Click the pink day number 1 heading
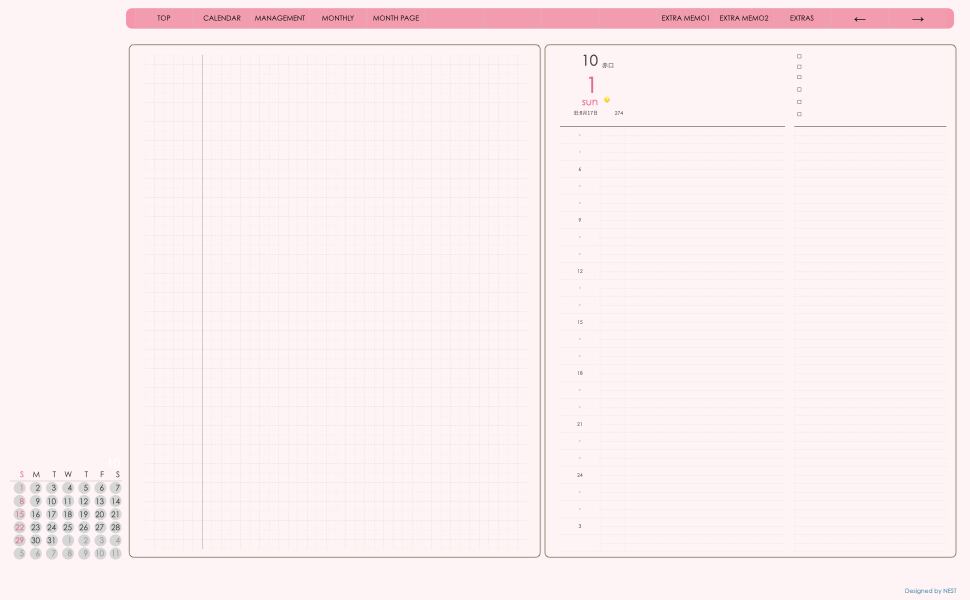Viewport: 970px width, 600px height. click(x=591, y=85)
